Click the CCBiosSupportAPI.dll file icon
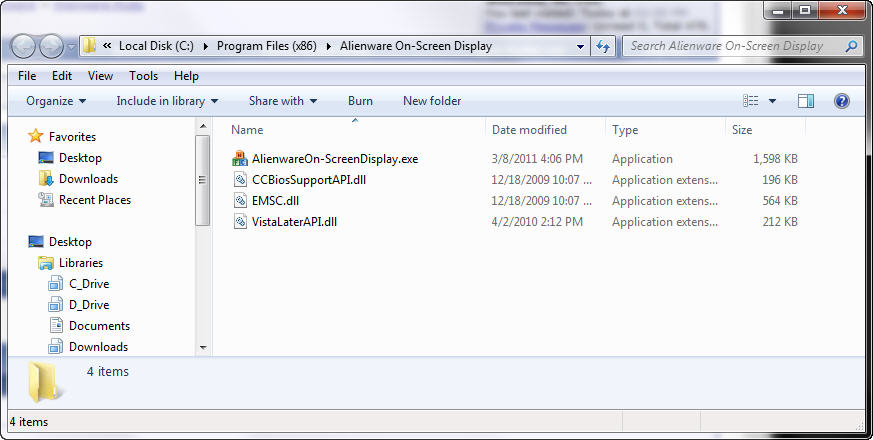Image resolution: width=873 pixels, height=440 pixels. [240, 180]
